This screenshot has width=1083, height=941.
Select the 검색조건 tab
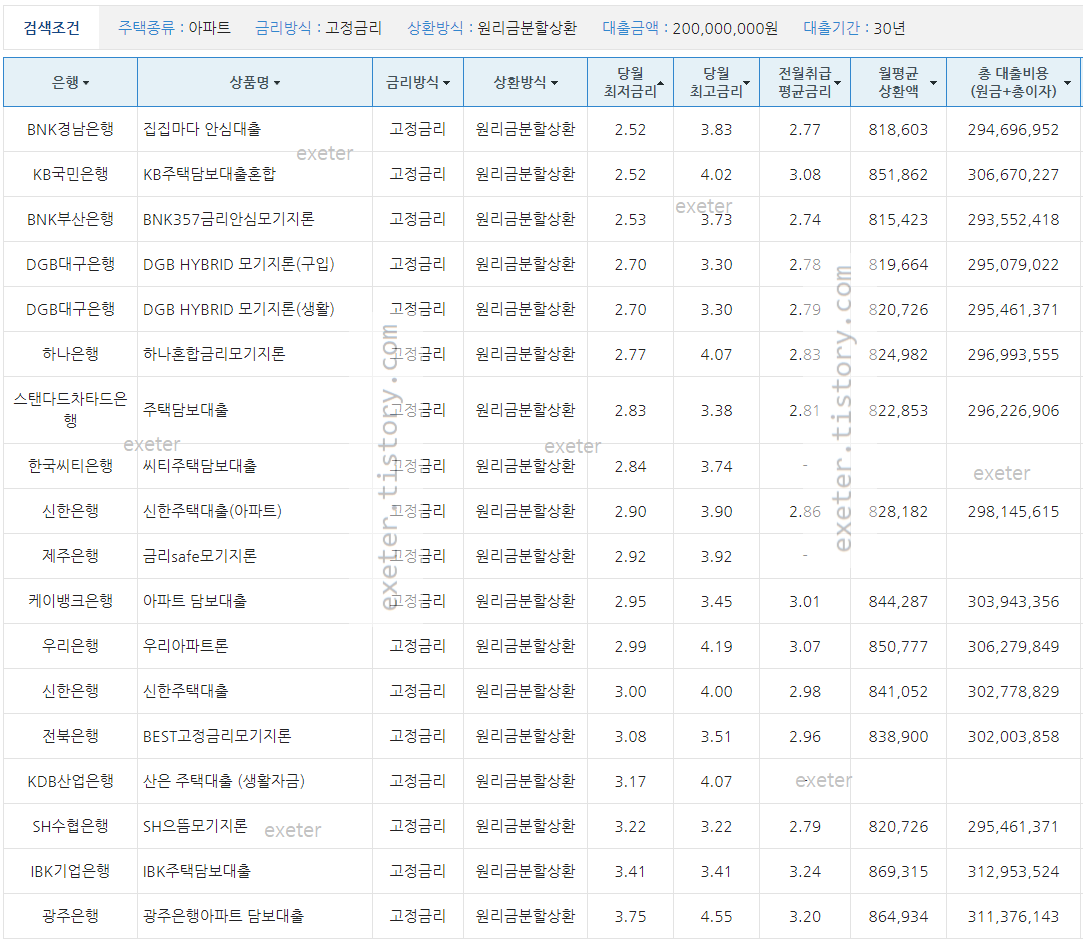52,28
